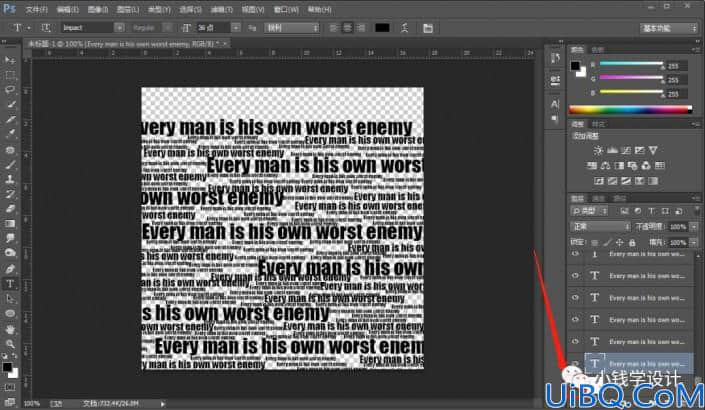Open the File menu
Viewport: 705px width, 410px height.
(x=36, y=9)
